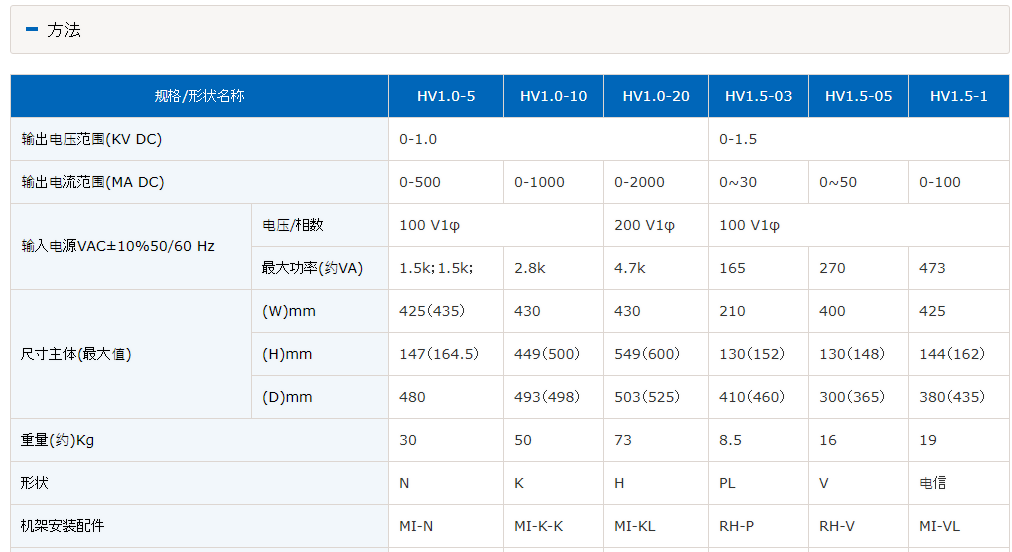
Task: Select the 0-2000 output current cell
Action: click(639, 182)
